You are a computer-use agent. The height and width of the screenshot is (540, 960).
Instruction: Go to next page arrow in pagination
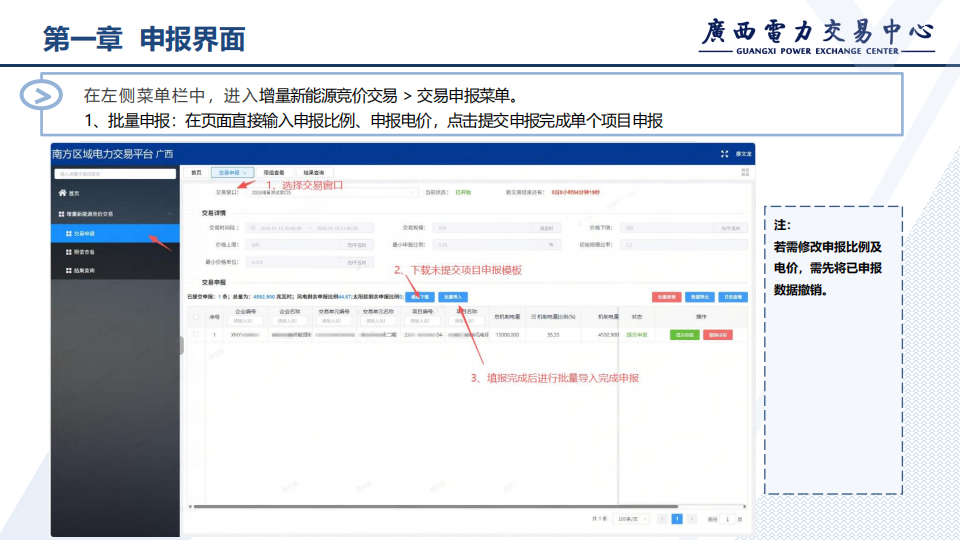pos(691,519)
